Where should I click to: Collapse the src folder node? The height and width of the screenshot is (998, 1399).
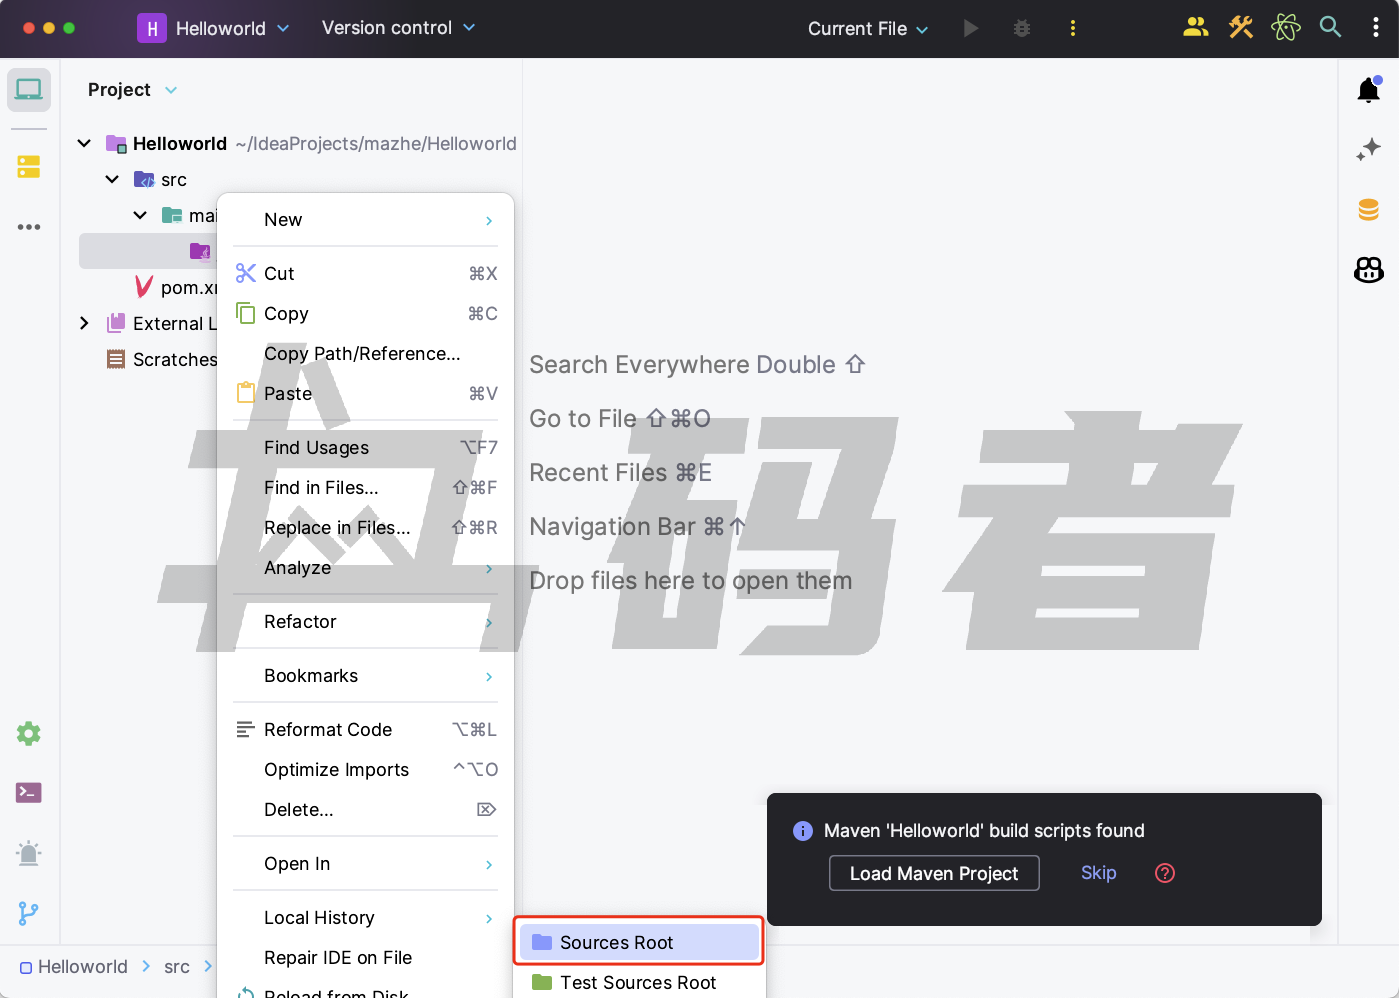pyautogui.click(x=112, y=180)
